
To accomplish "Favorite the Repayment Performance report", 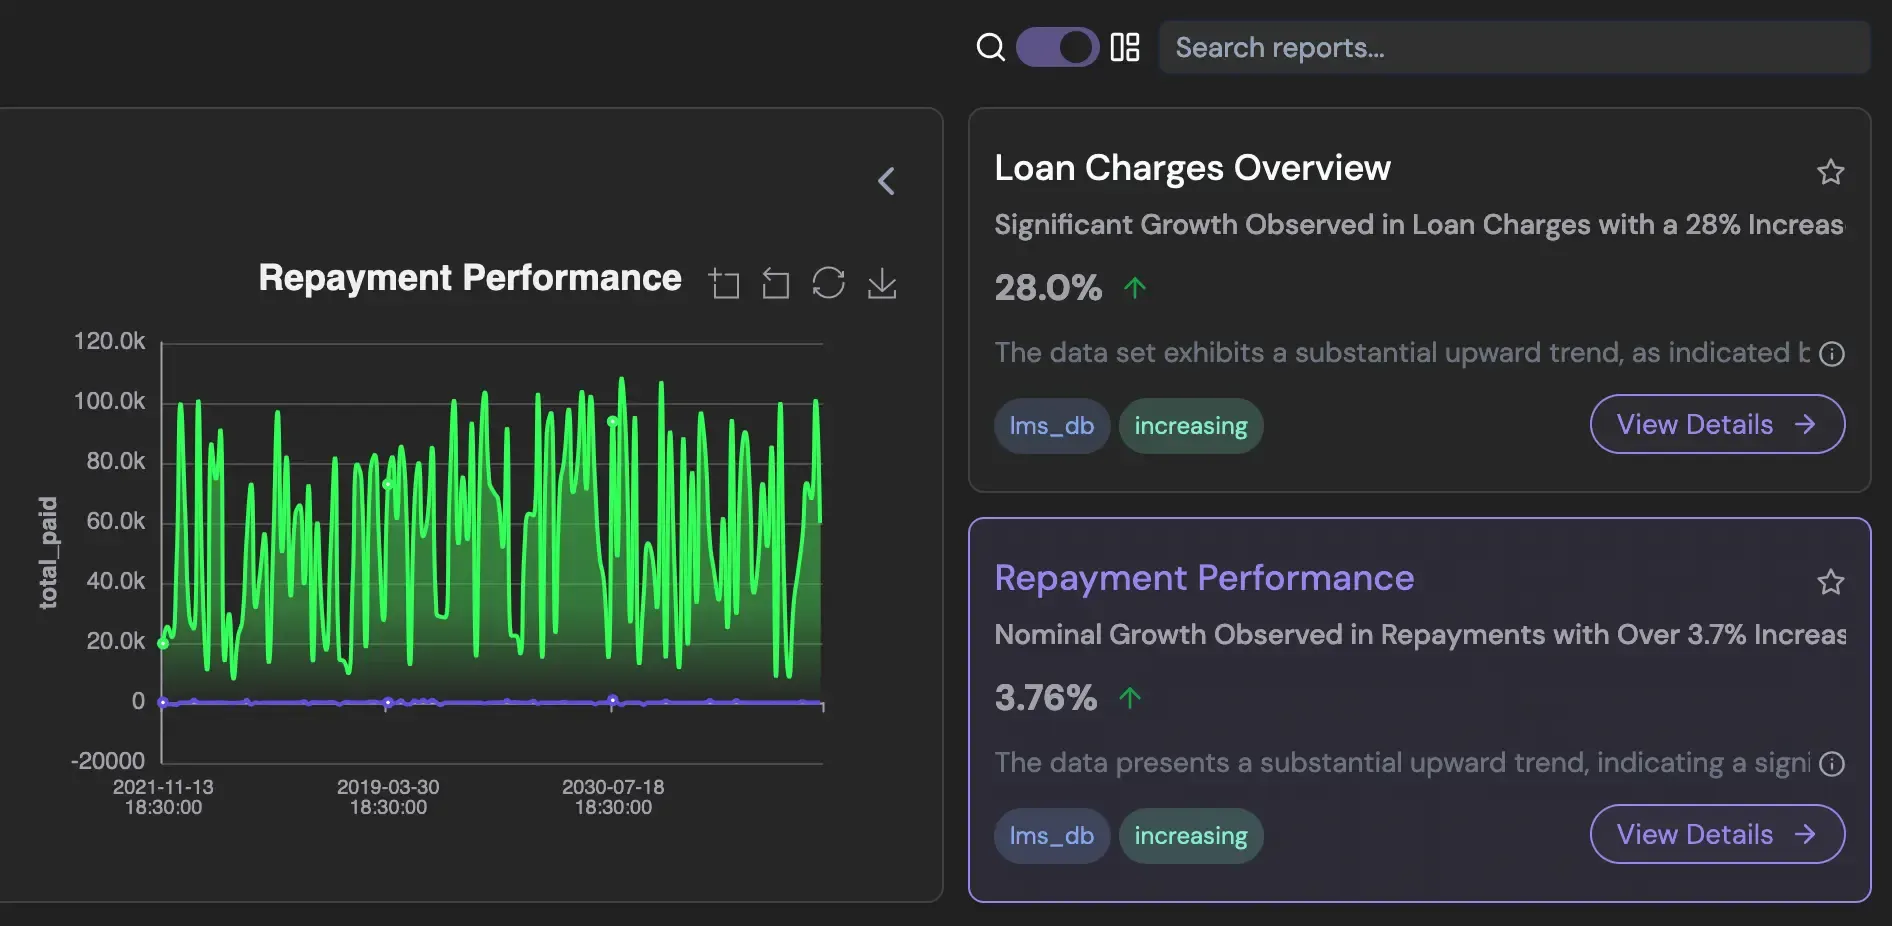I will click(1831, 582).
